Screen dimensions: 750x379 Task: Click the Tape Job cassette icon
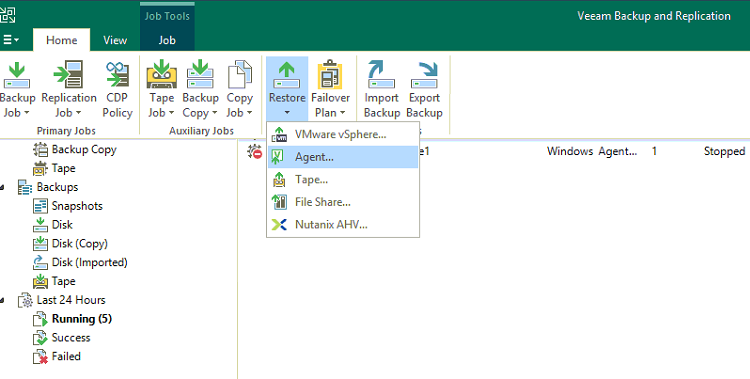click(x=162, y=75)
